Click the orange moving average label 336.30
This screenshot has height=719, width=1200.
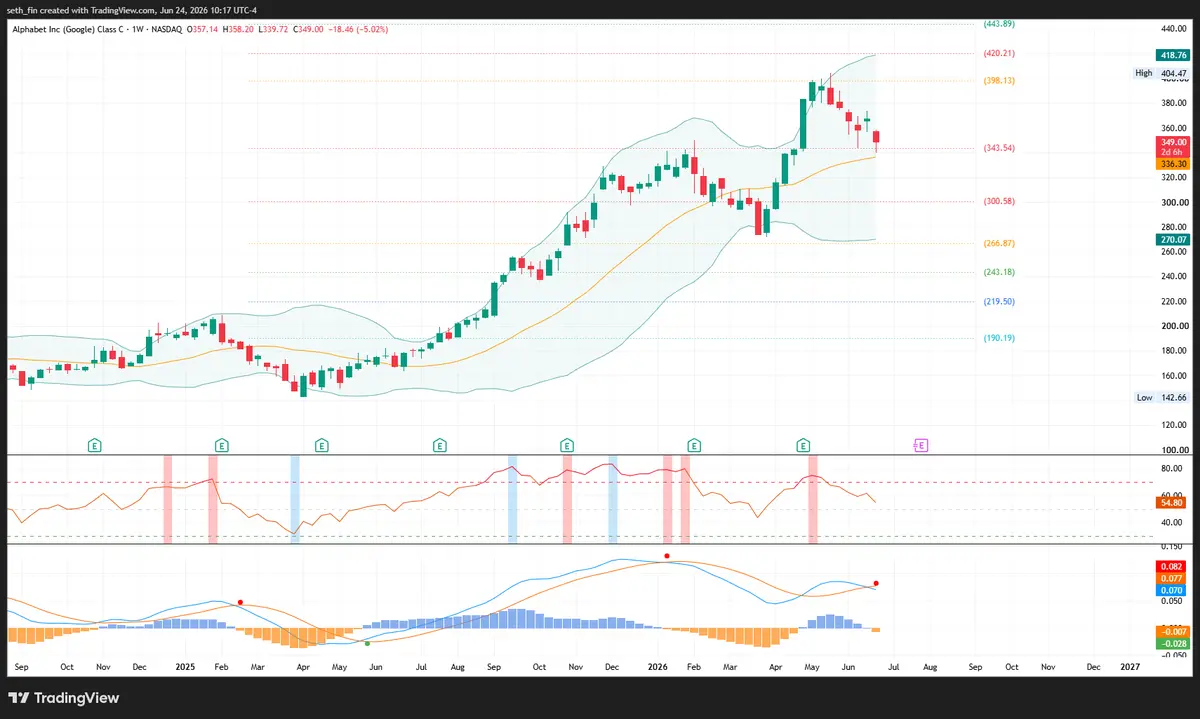(1172, 163)
